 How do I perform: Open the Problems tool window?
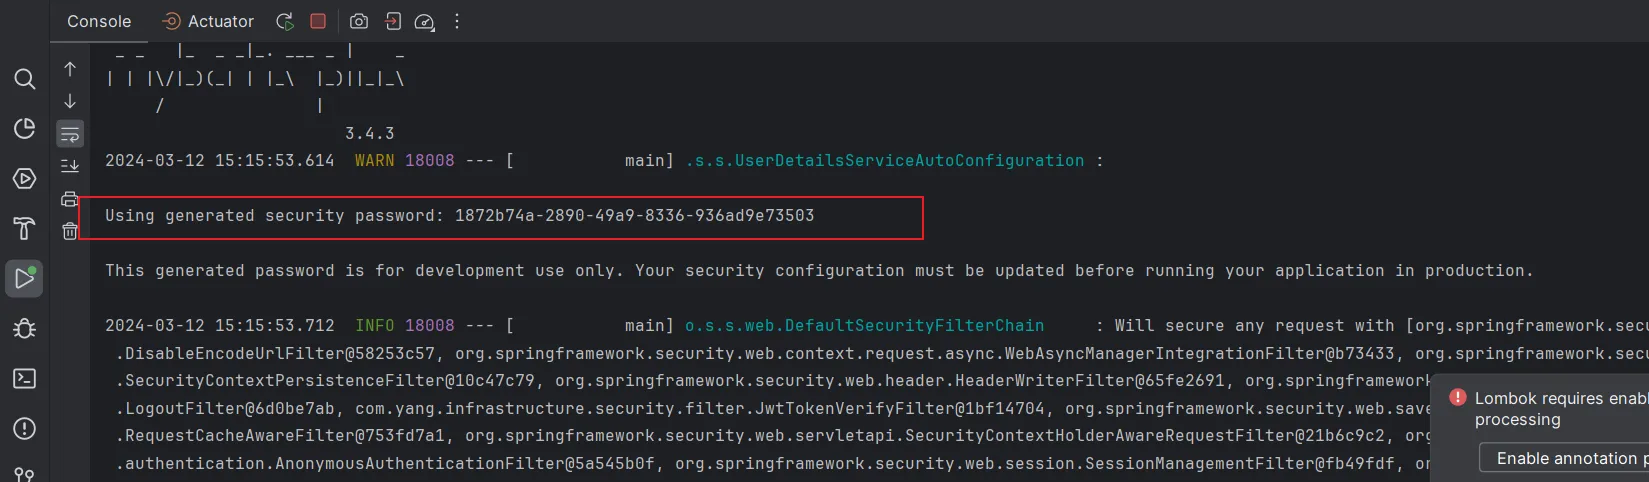pos(25,428)
